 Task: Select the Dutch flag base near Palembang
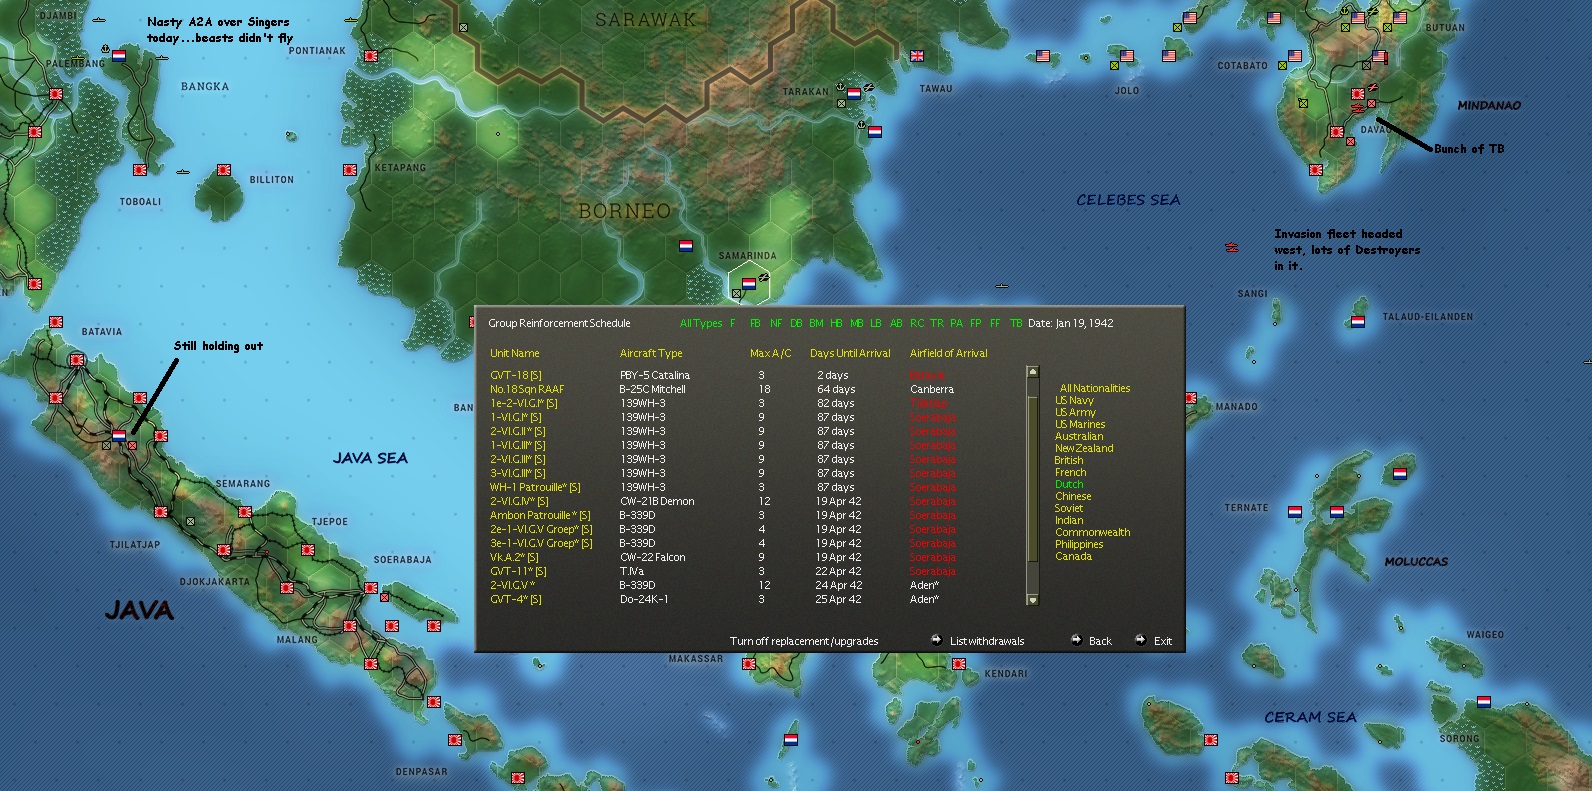[119, 56]
